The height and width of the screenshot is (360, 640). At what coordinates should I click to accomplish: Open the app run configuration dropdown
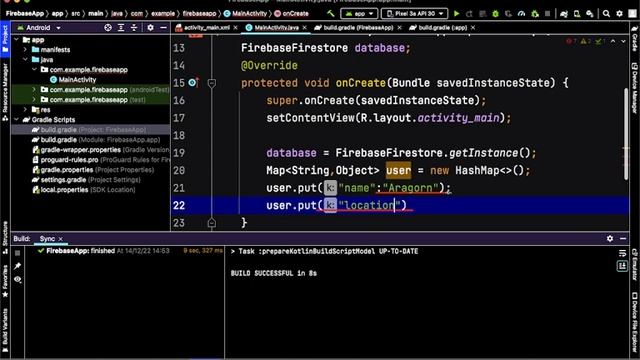point(359,14)
